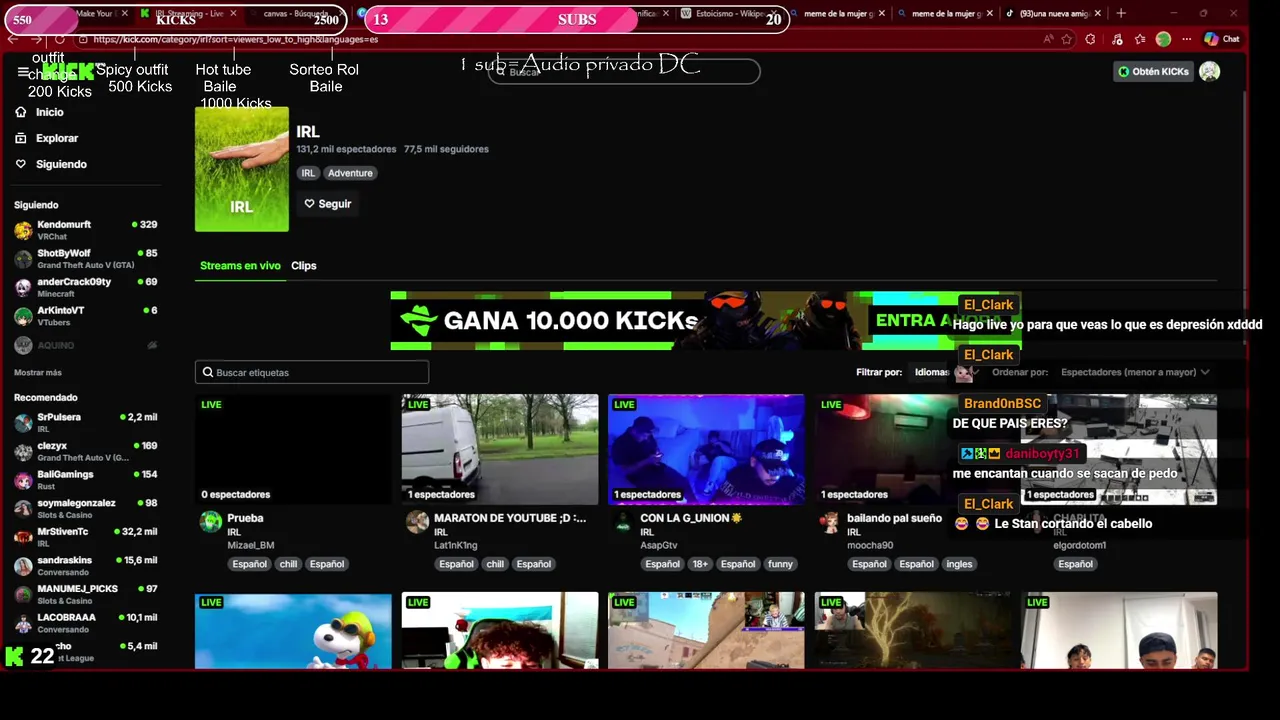The width and height of the screenshot is (1280, 720).
Task: Click moocha90 streamer avatar icon
Action: click(830, 522)
